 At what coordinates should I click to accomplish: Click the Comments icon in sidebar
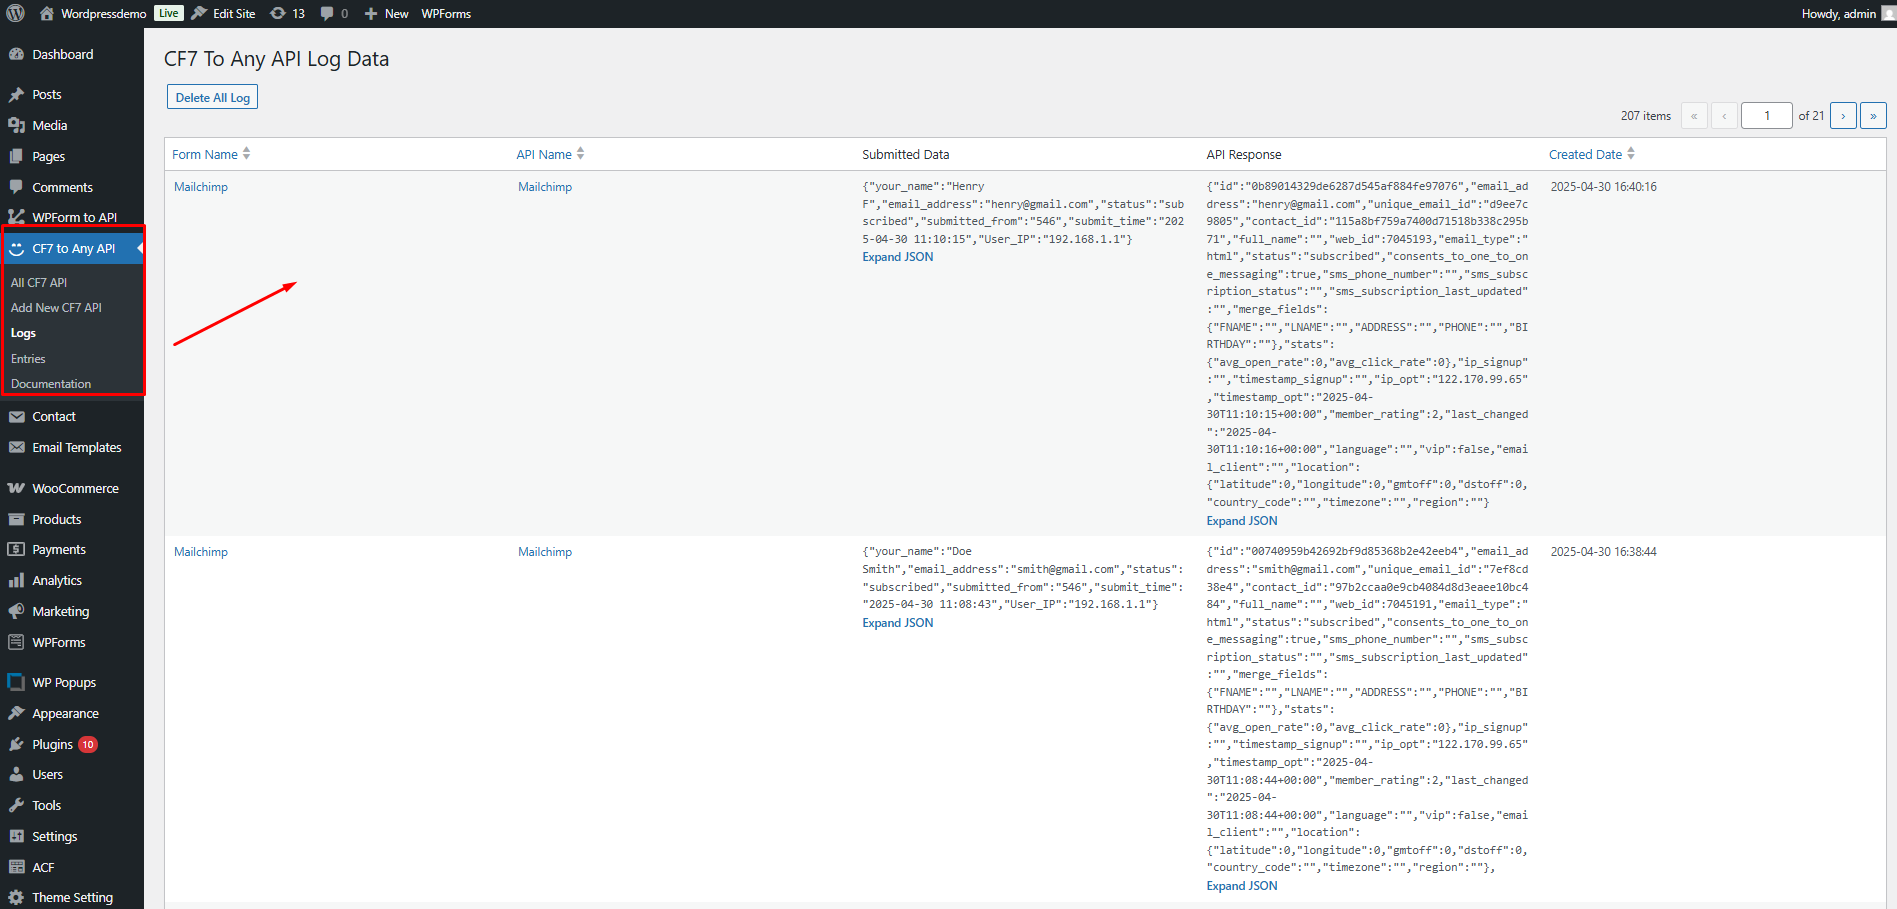[x=16, y=187]
